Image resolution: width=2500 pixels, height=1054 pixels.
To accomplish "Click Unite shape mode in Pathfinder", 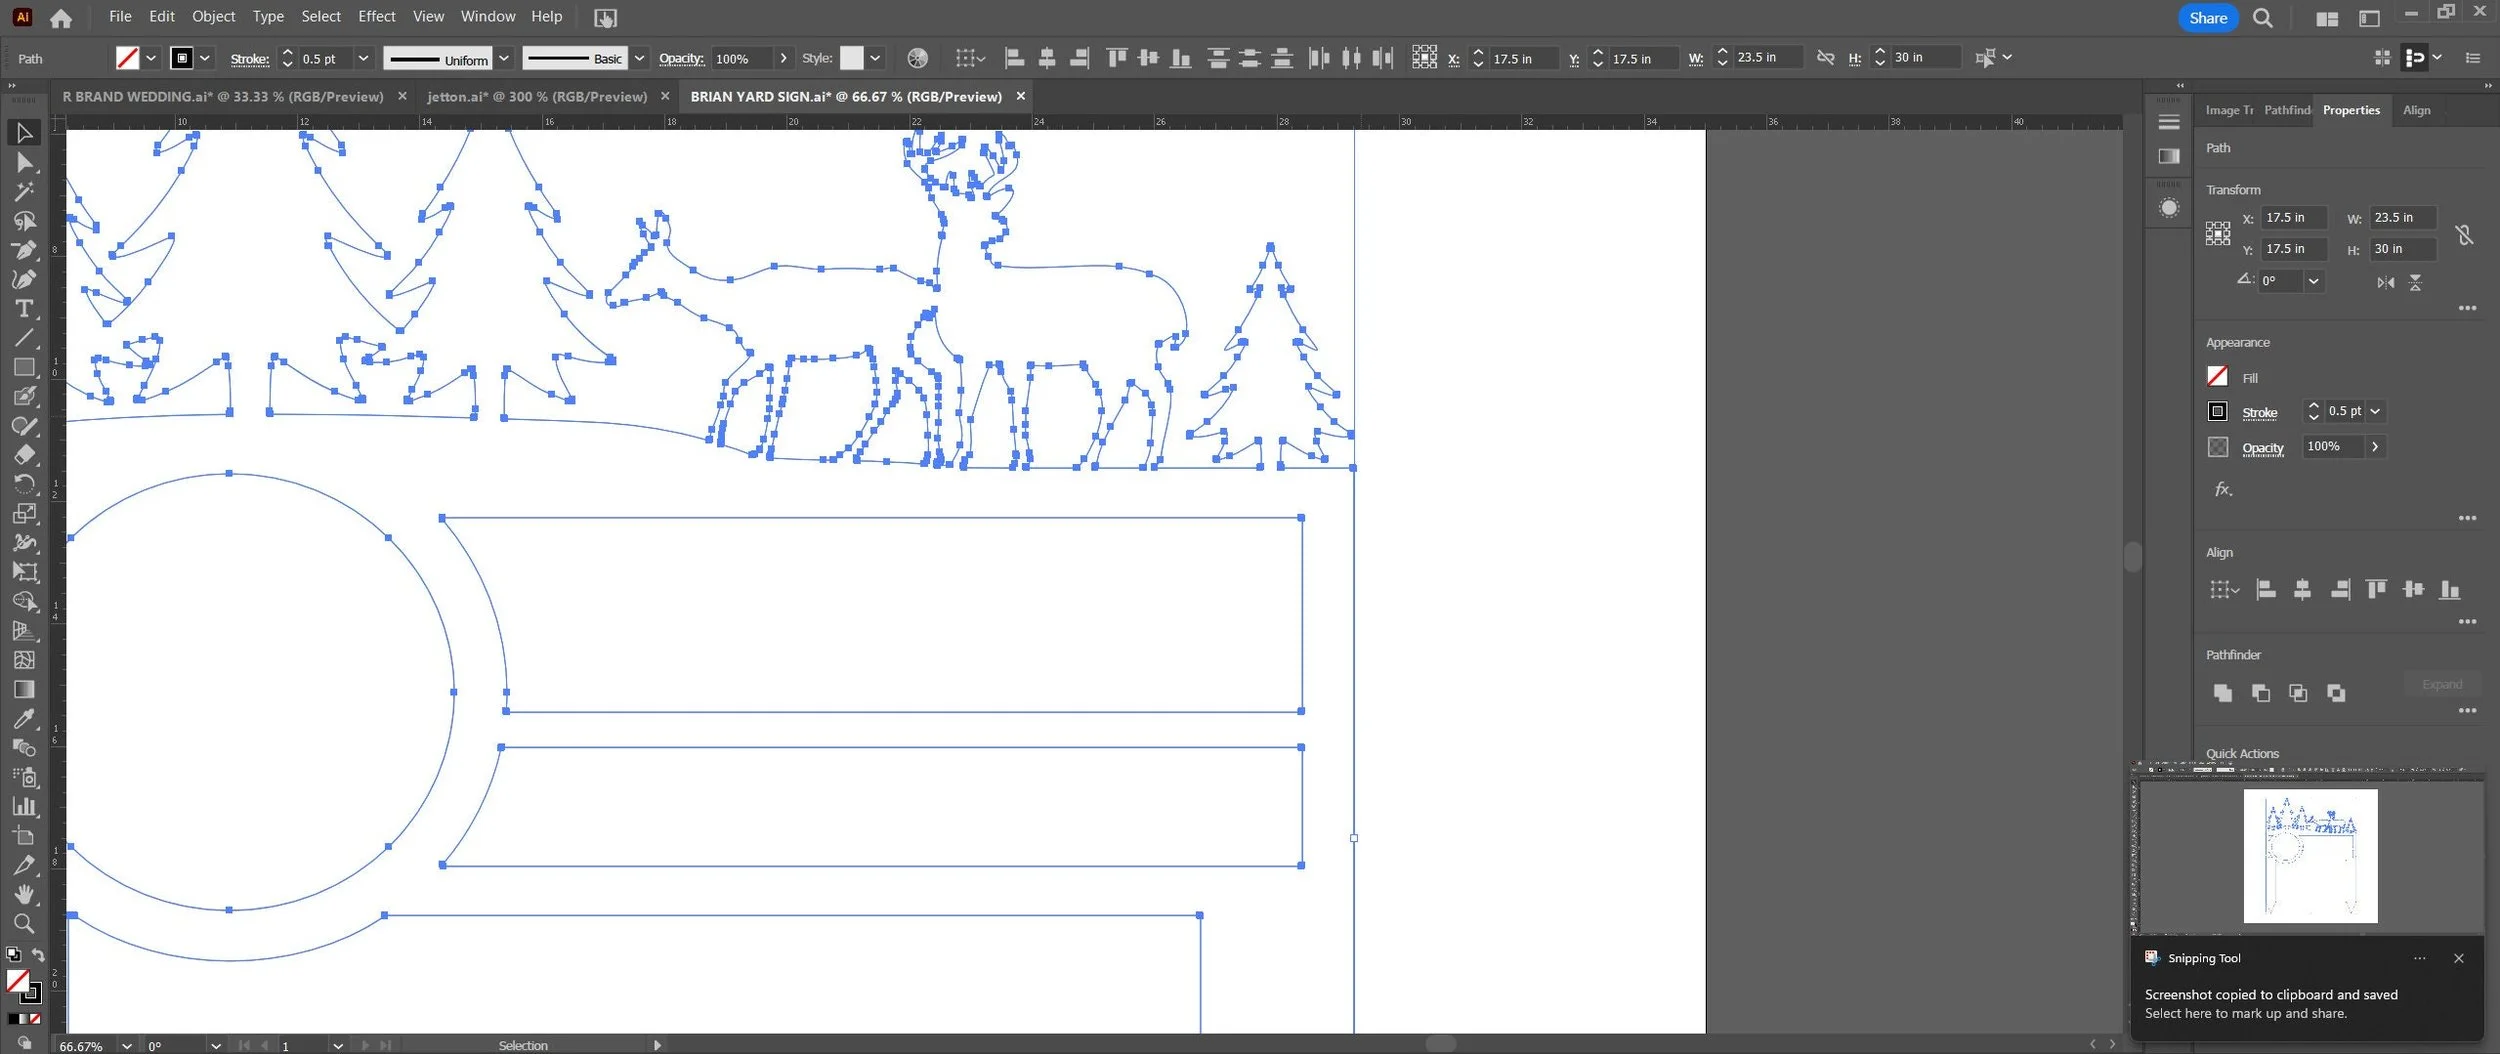I will (x=2223, y=692).
